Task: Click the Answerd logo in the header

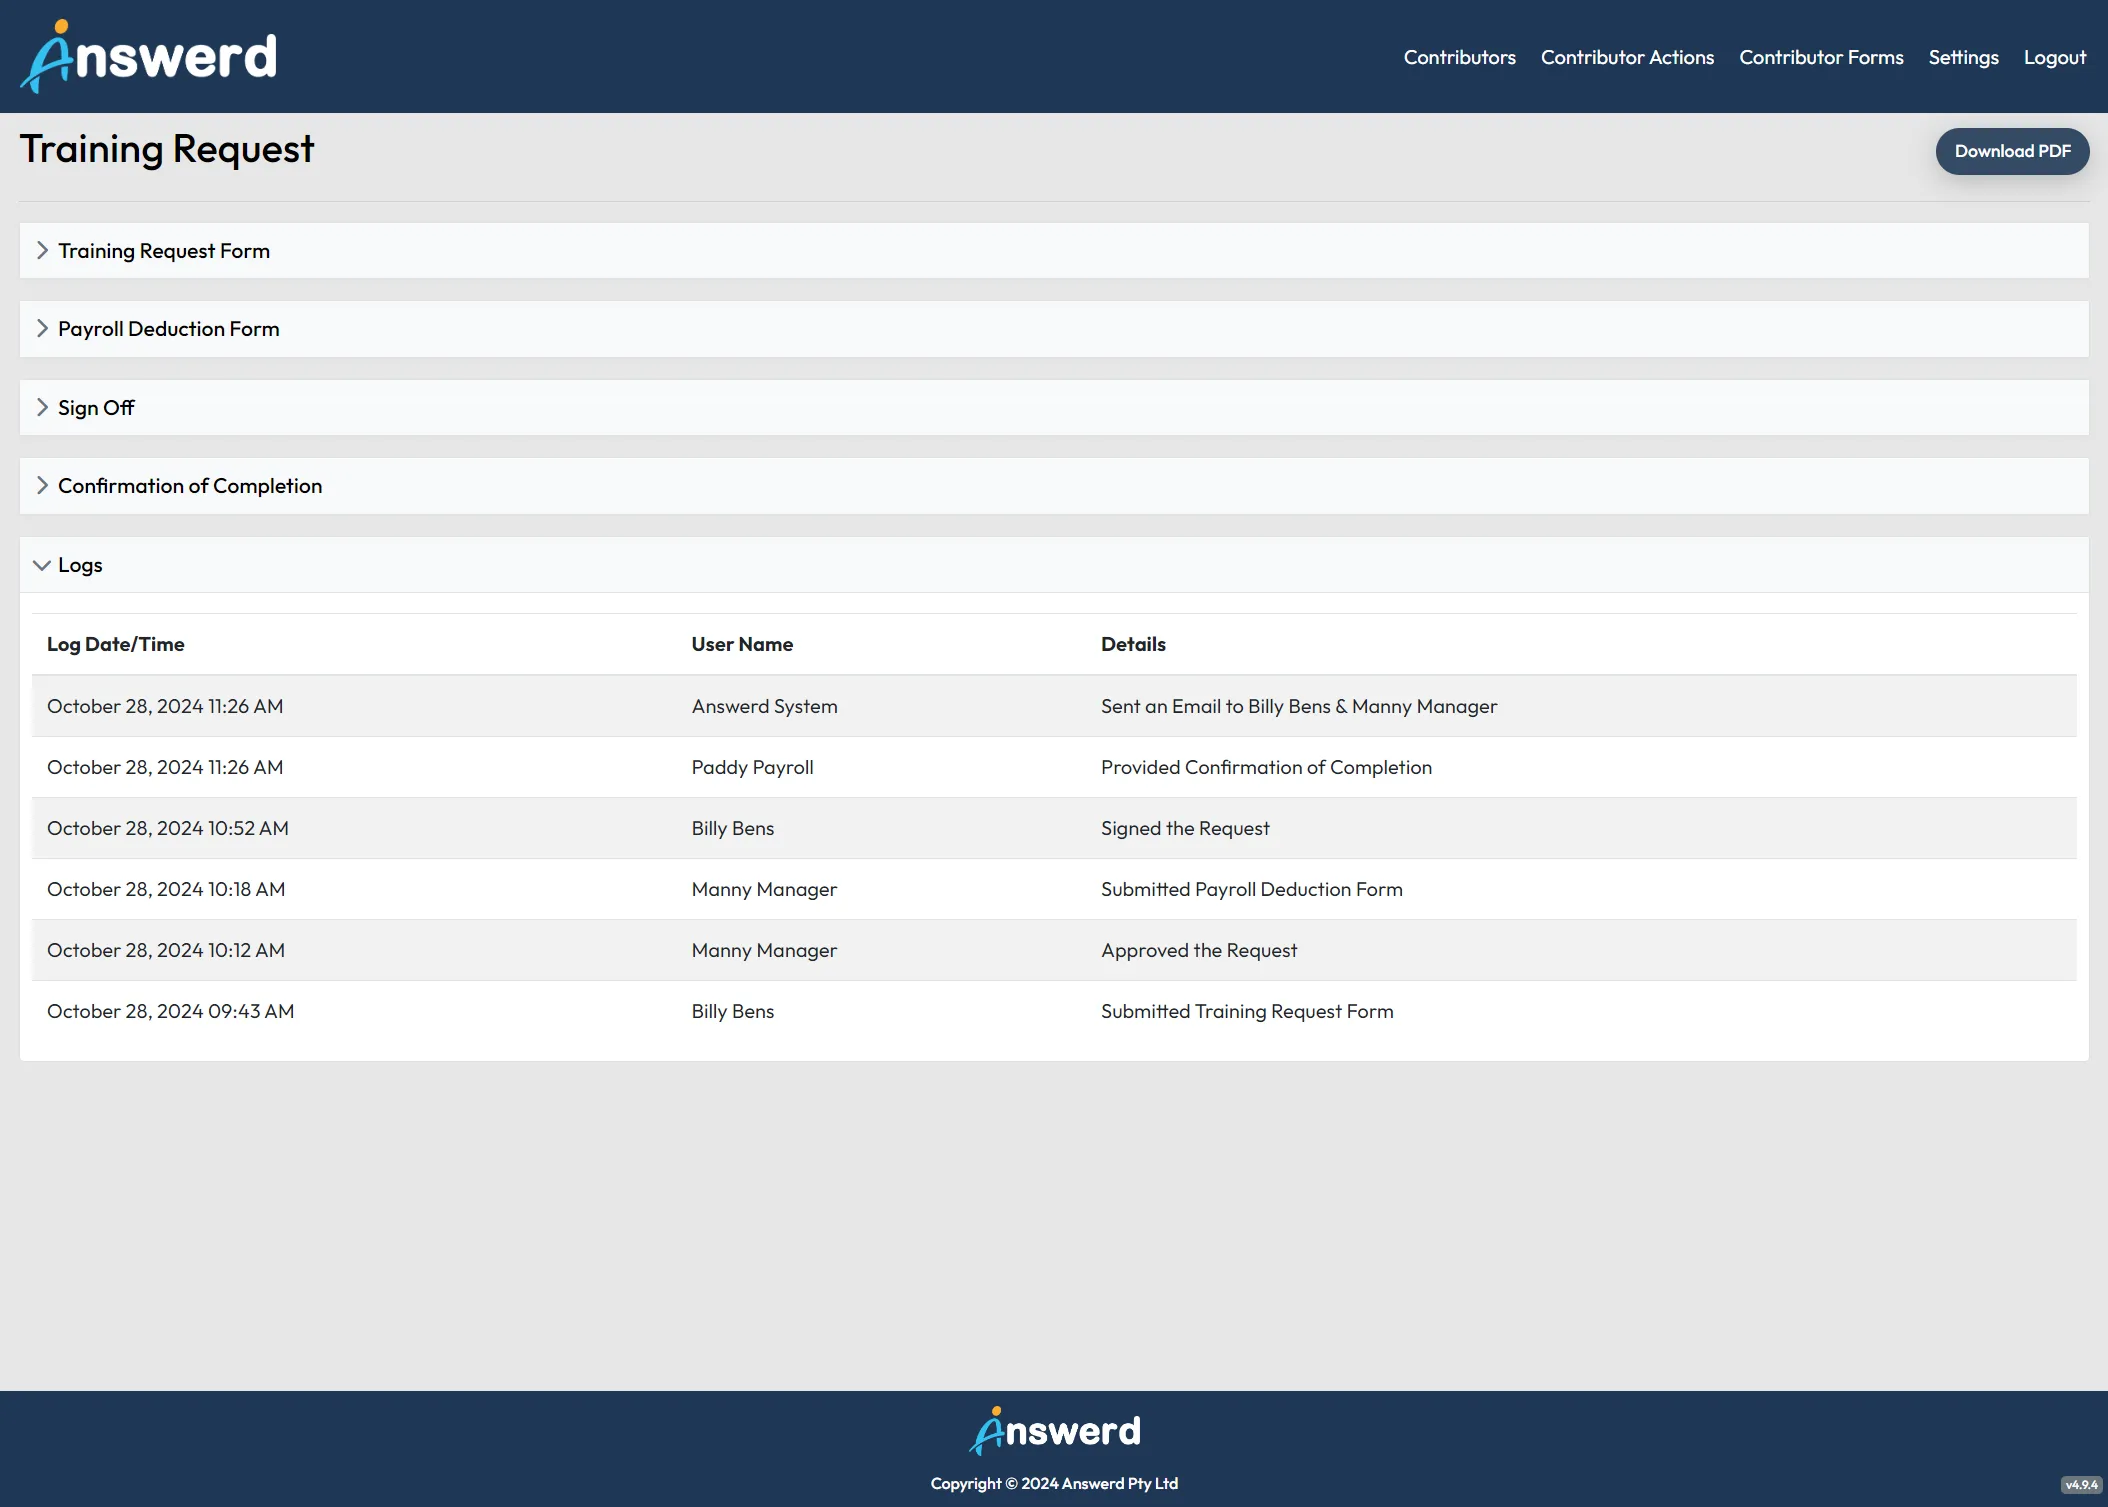Action: point(148,56)
